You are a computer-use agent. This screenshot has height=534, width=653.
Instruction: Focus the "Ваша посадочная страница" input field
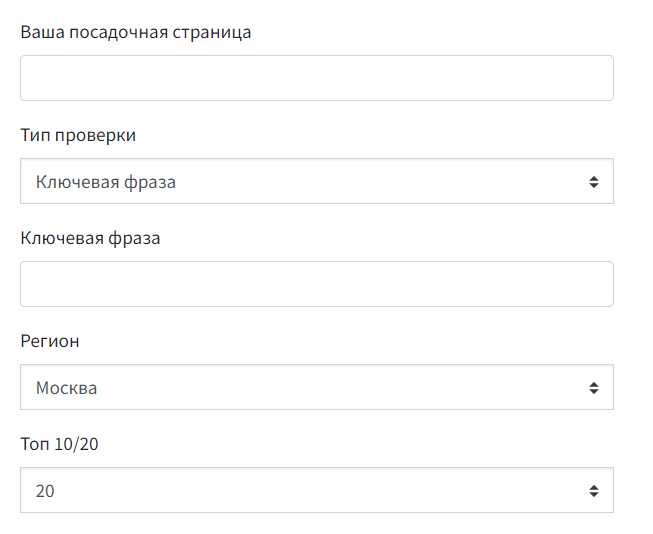(316, 78)
